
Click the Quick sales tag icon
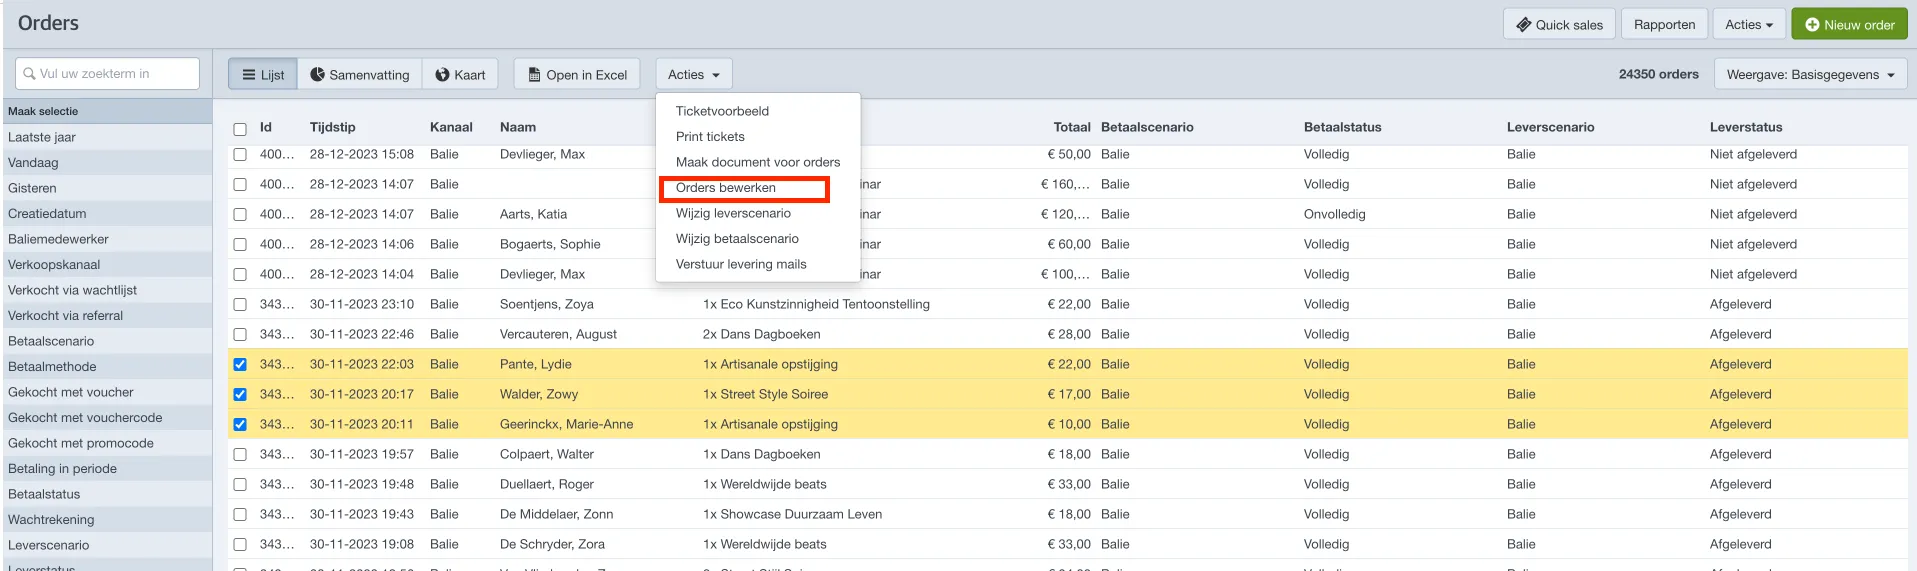pyautogui.click(x=1523, y=25)
